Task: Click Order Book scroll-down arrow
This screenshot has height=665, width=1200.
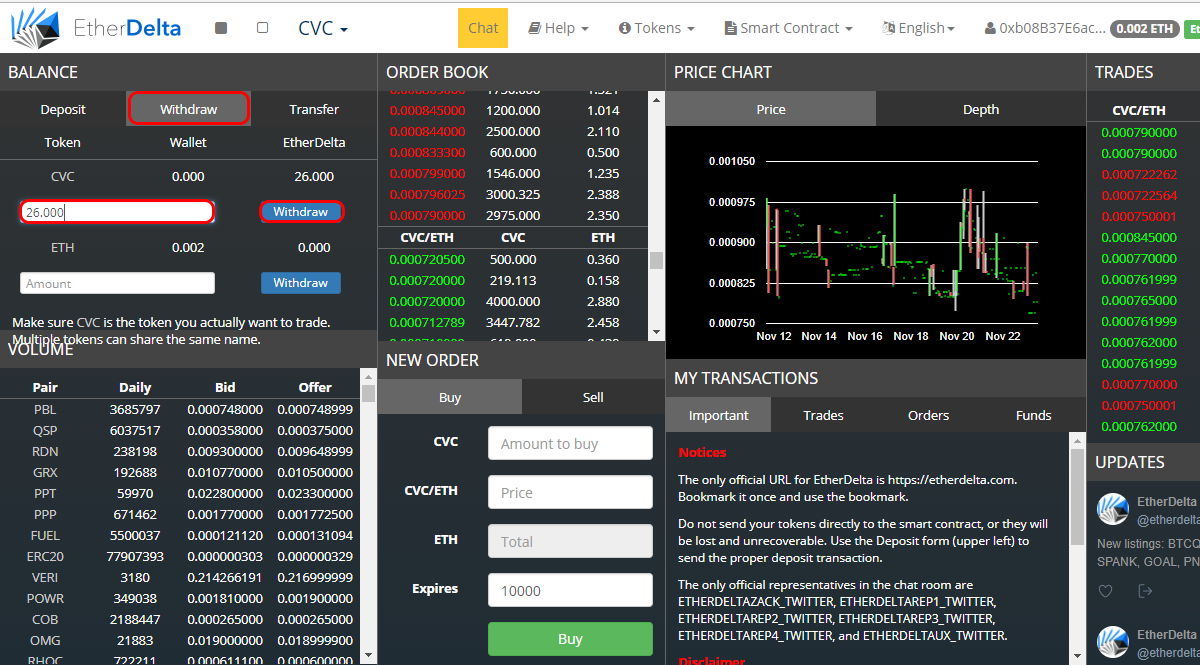Action: tap(656, 332)
